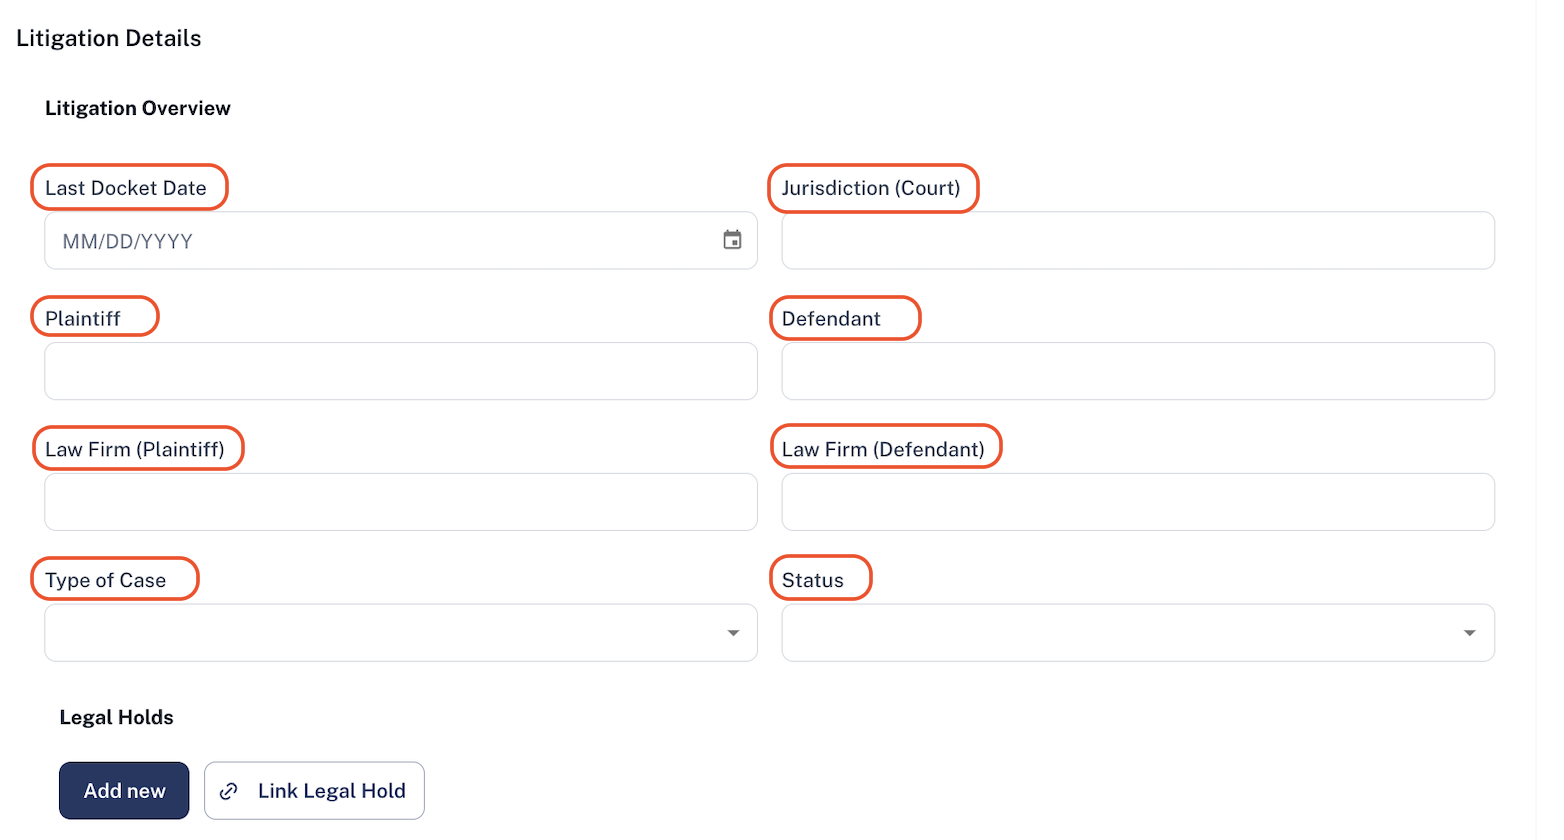Image resolution: width=1564 pixels, height=840 pixels.
Task: Focus the Defendant text field
Action: 1138,371
